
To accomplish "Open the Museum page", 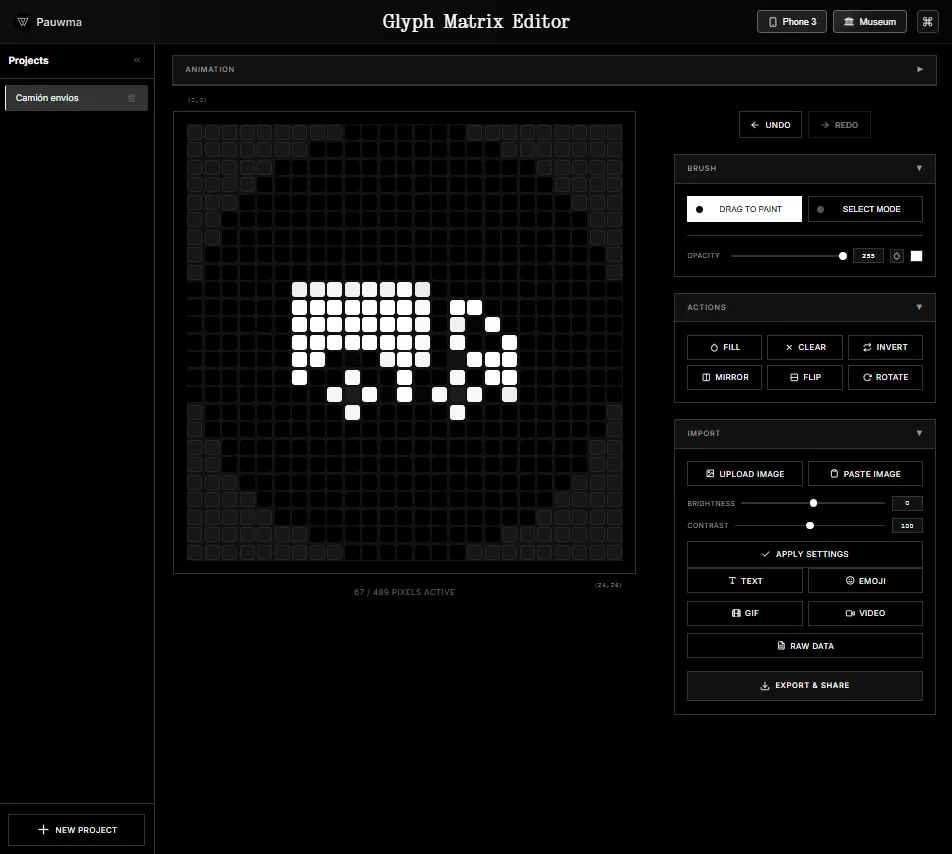I will 870,21.
